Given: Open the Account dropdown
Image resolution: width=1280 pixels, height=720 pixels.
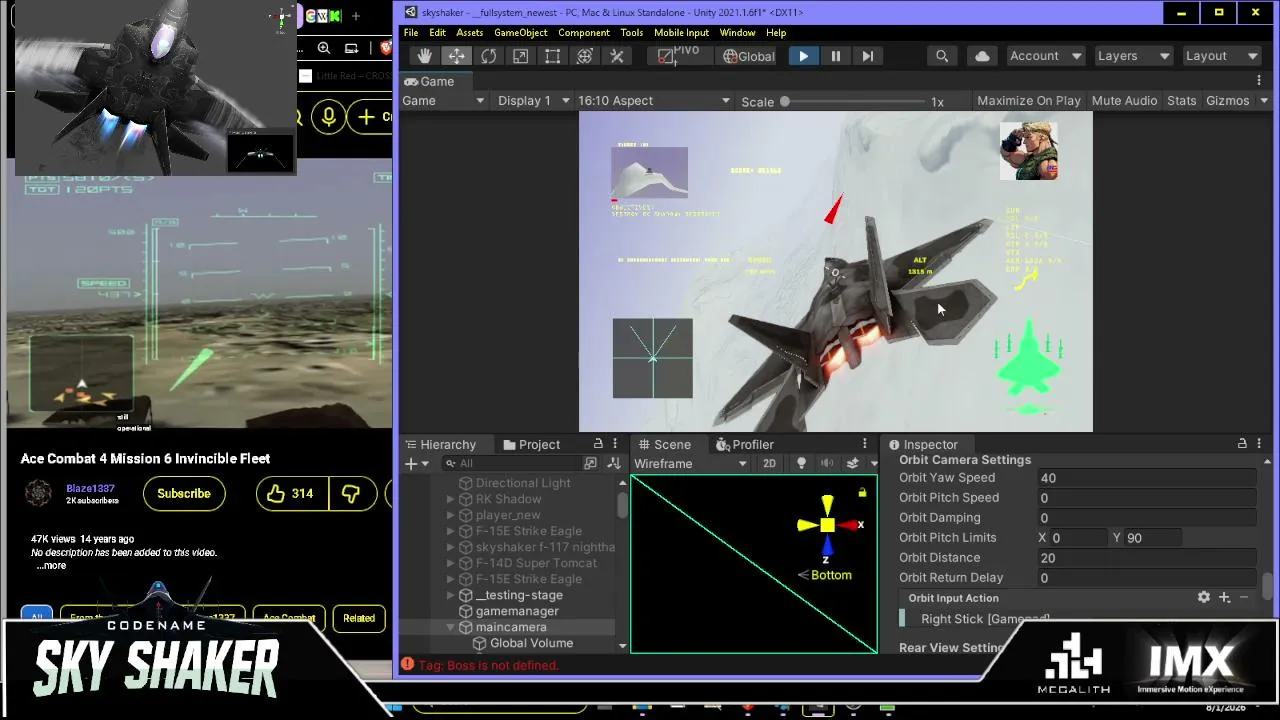Looking at the screenshot, I should coord(1045,56).
